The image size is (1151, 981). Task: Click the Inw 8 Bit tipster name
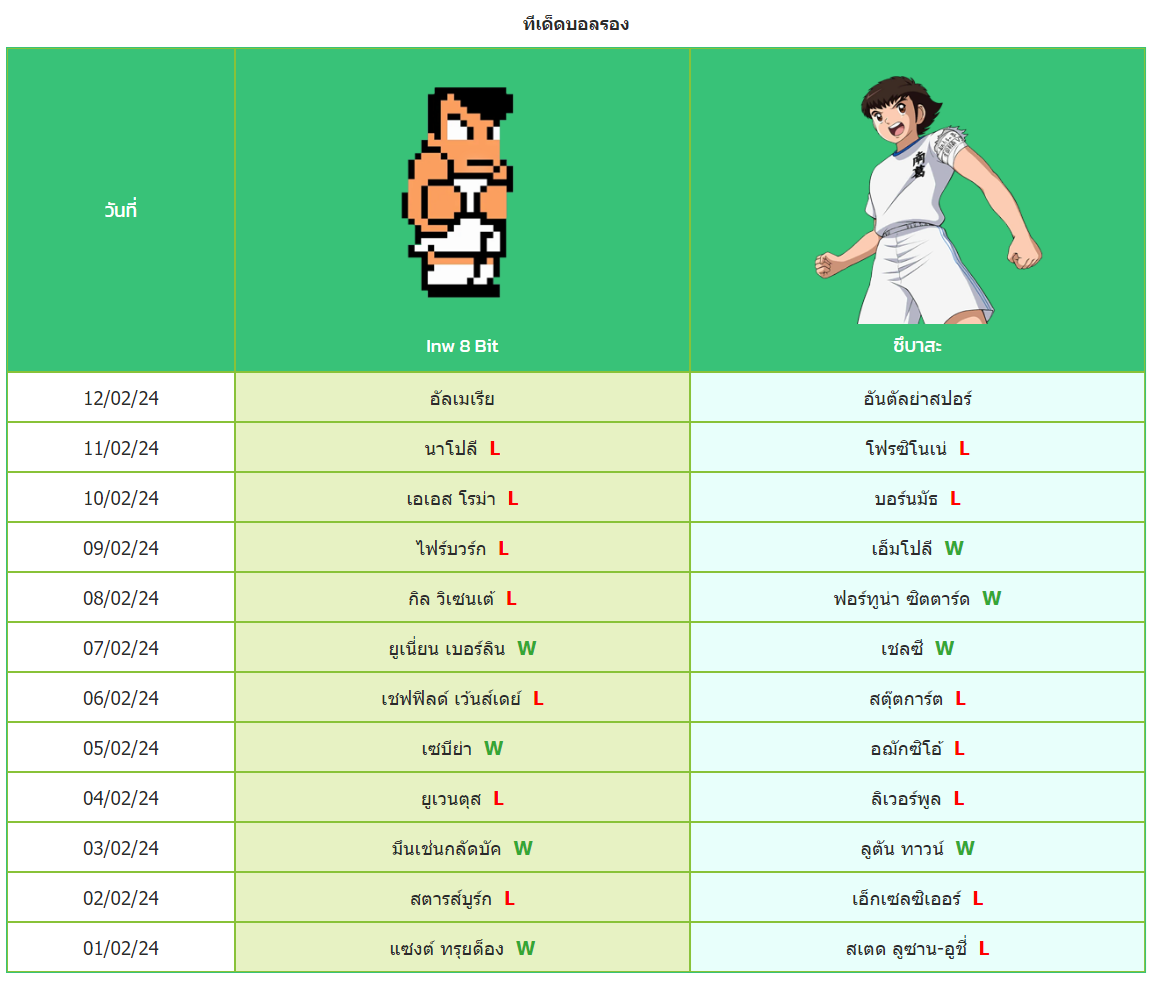pyautogui.click(x=462, y=346)
